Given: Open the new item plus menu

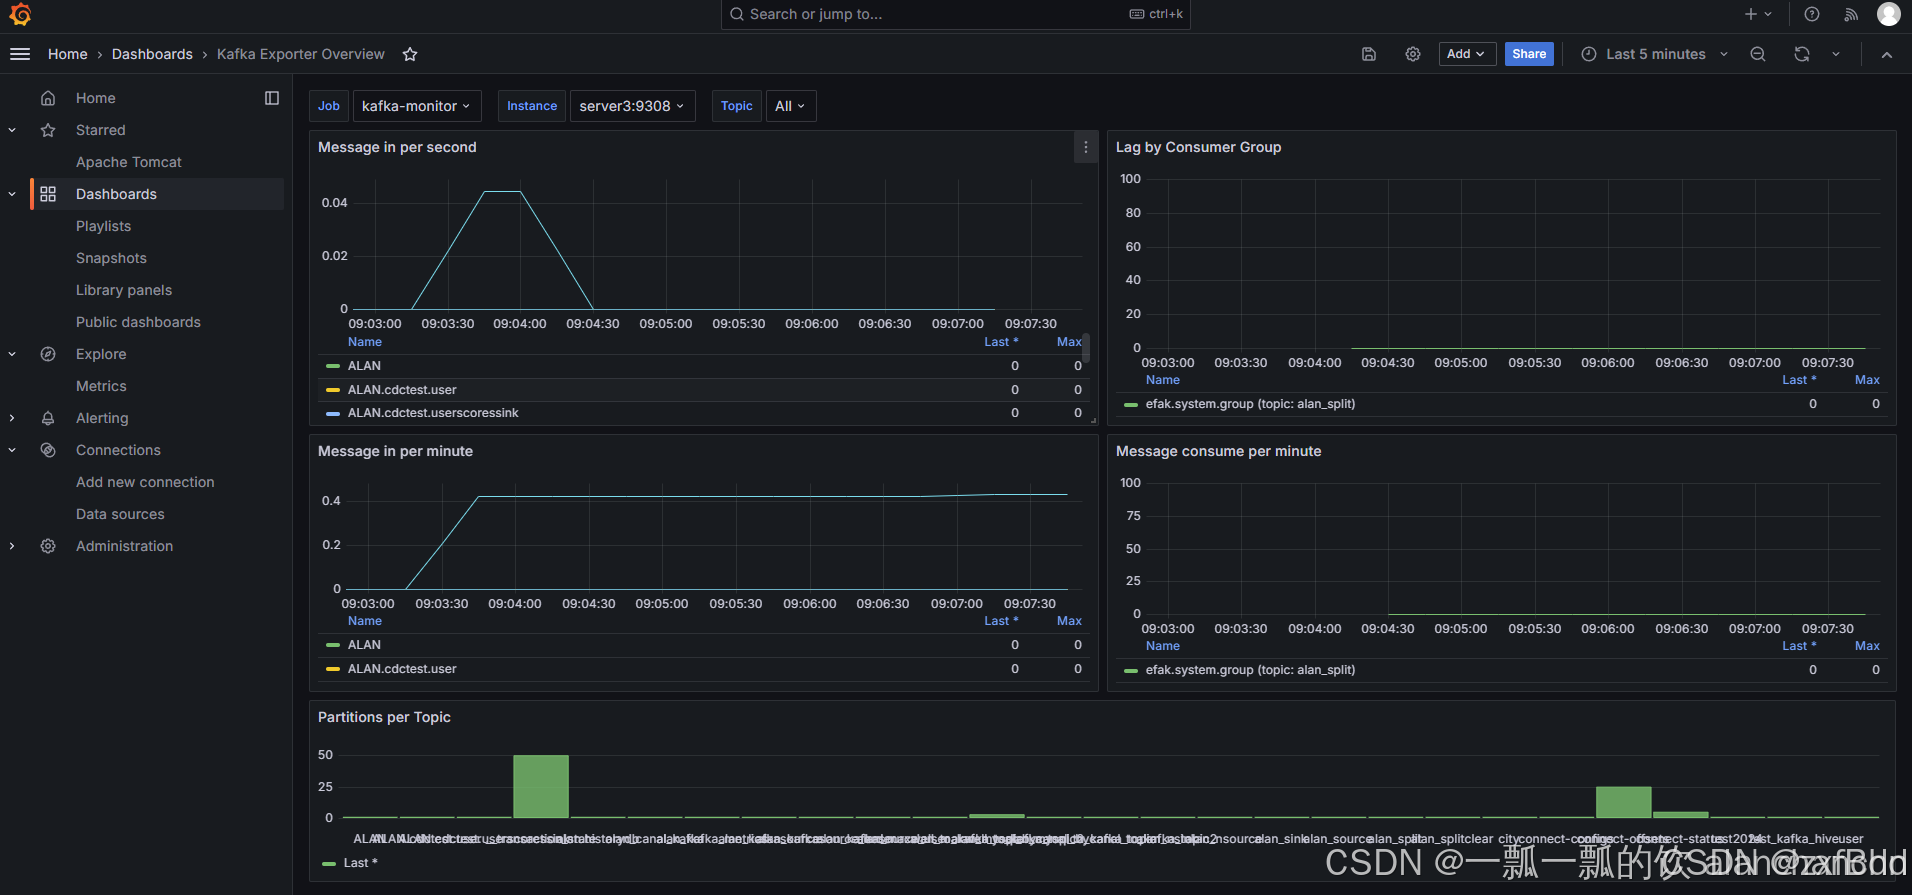Looking at the screenshot, I should click(x=1758, y=14).
